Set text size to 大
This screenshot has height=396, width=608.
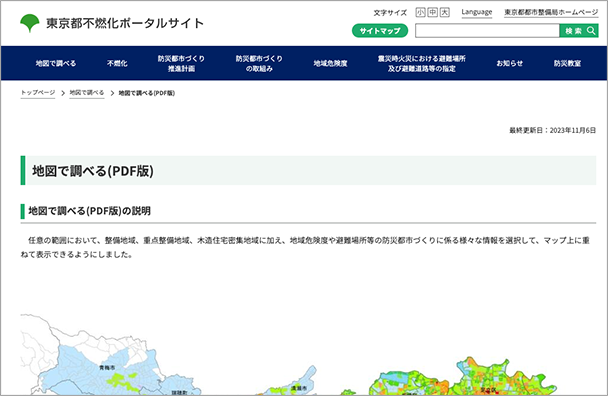(444, 12)
